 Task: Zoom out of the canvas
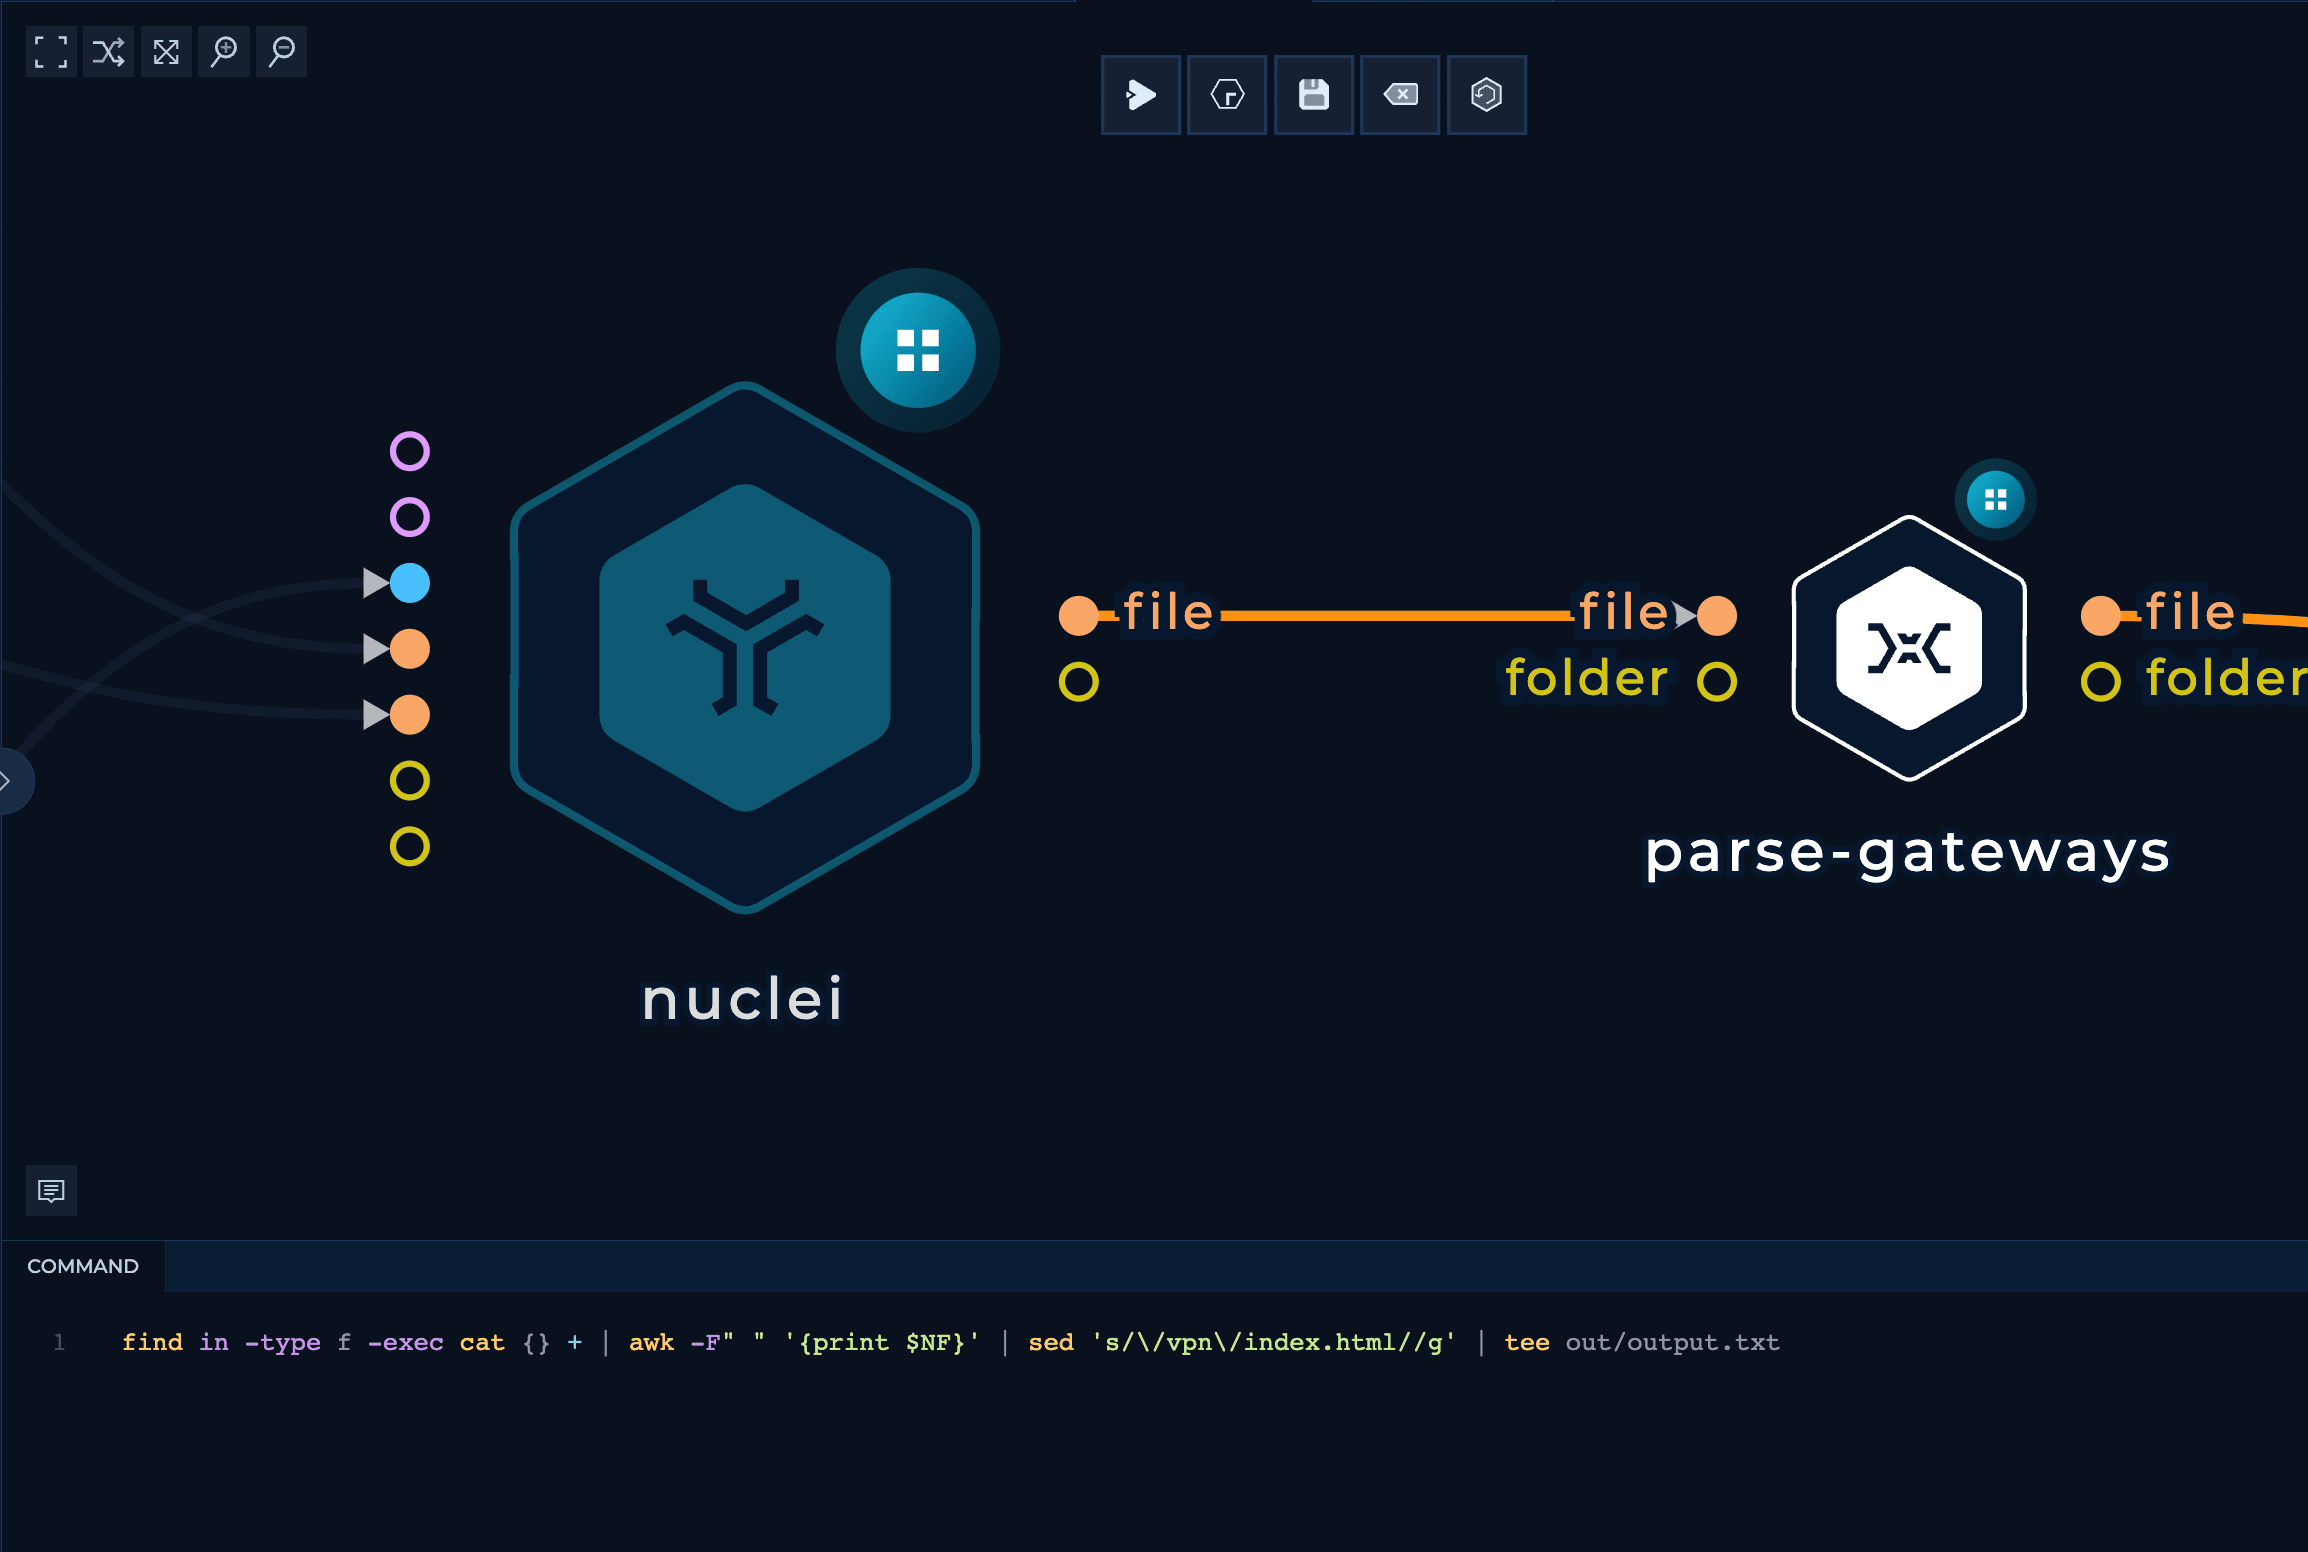282,52
